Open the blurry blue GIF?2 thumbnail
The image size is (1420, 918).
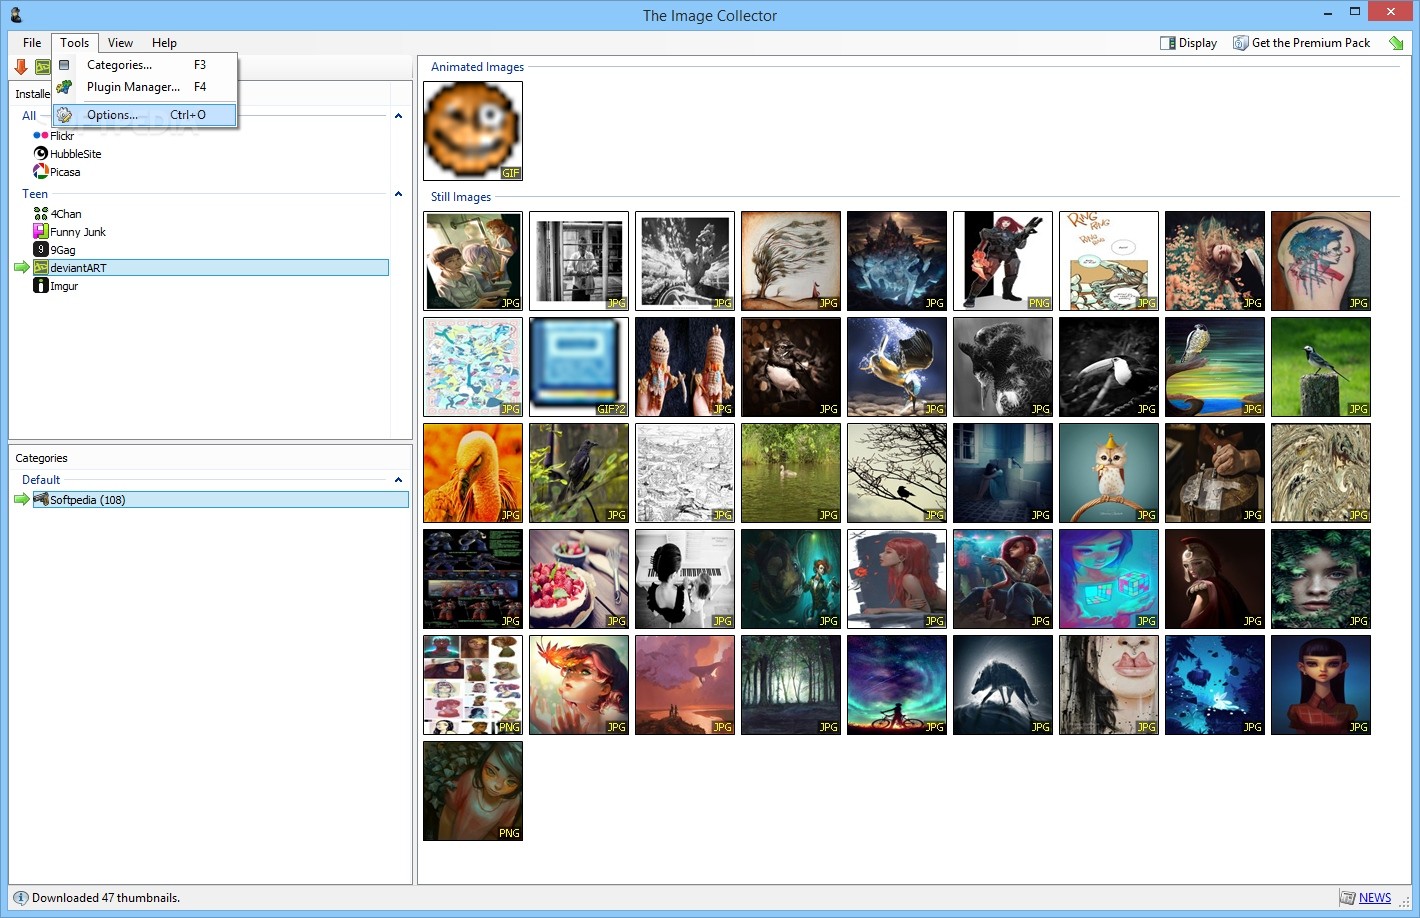[579, 367]
